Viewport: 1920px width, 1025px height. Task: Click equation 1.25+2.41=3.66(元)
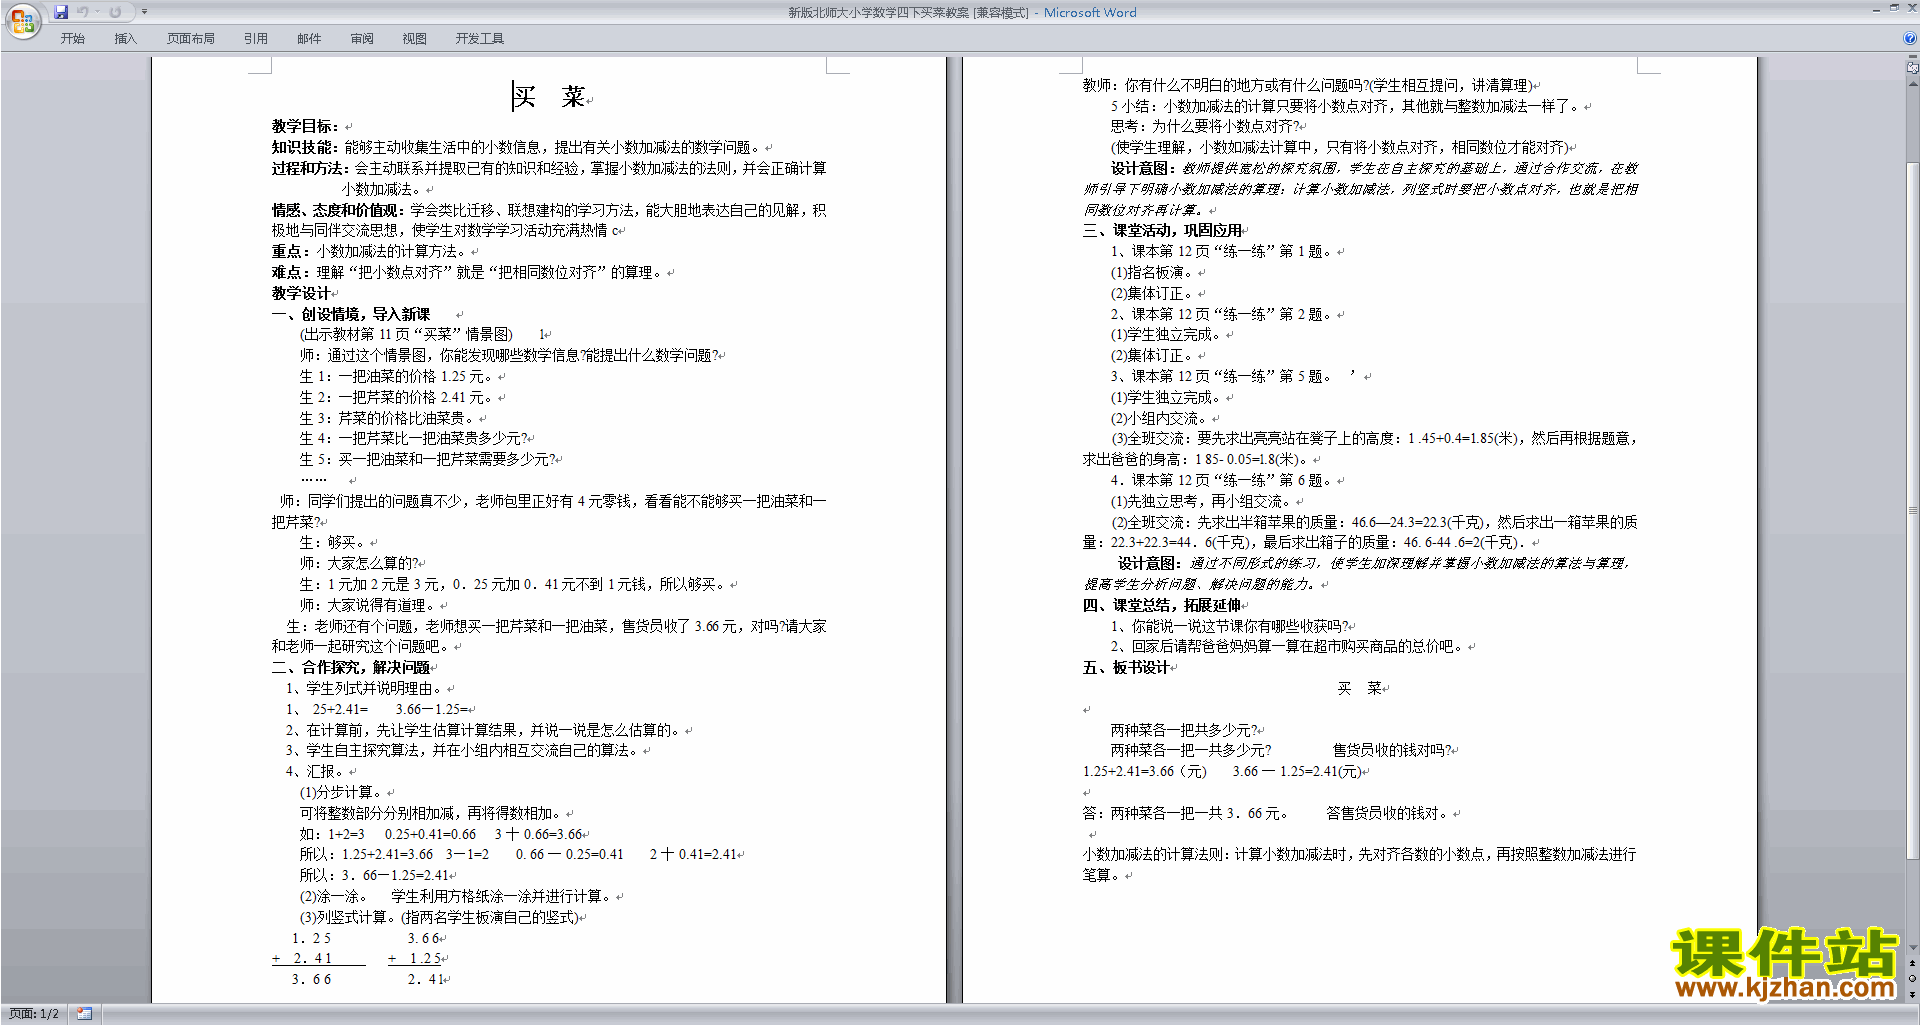click(x=1144, y=771)
